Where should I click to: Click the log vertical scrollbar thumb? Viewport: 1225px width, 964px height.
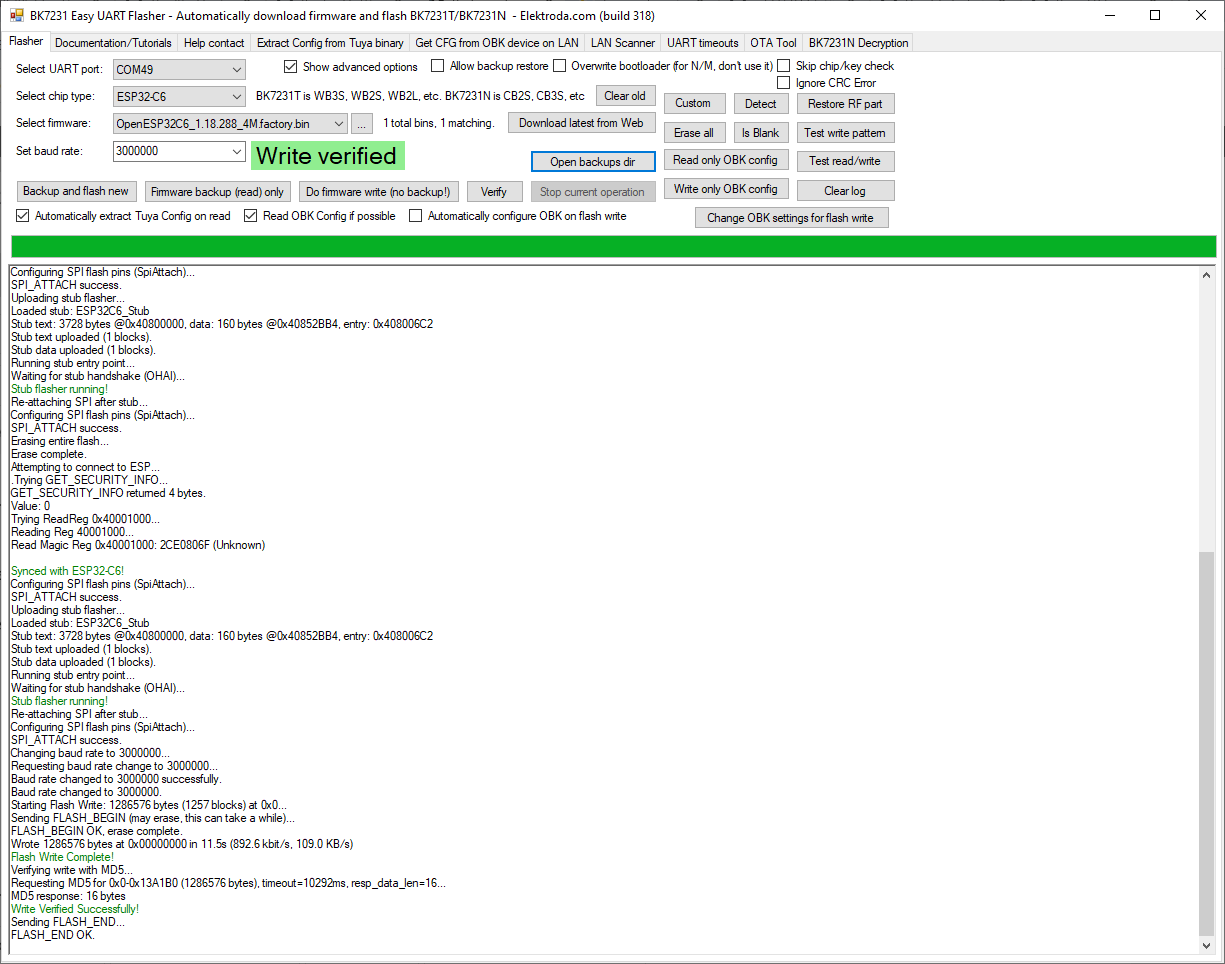click(1207, 742)
